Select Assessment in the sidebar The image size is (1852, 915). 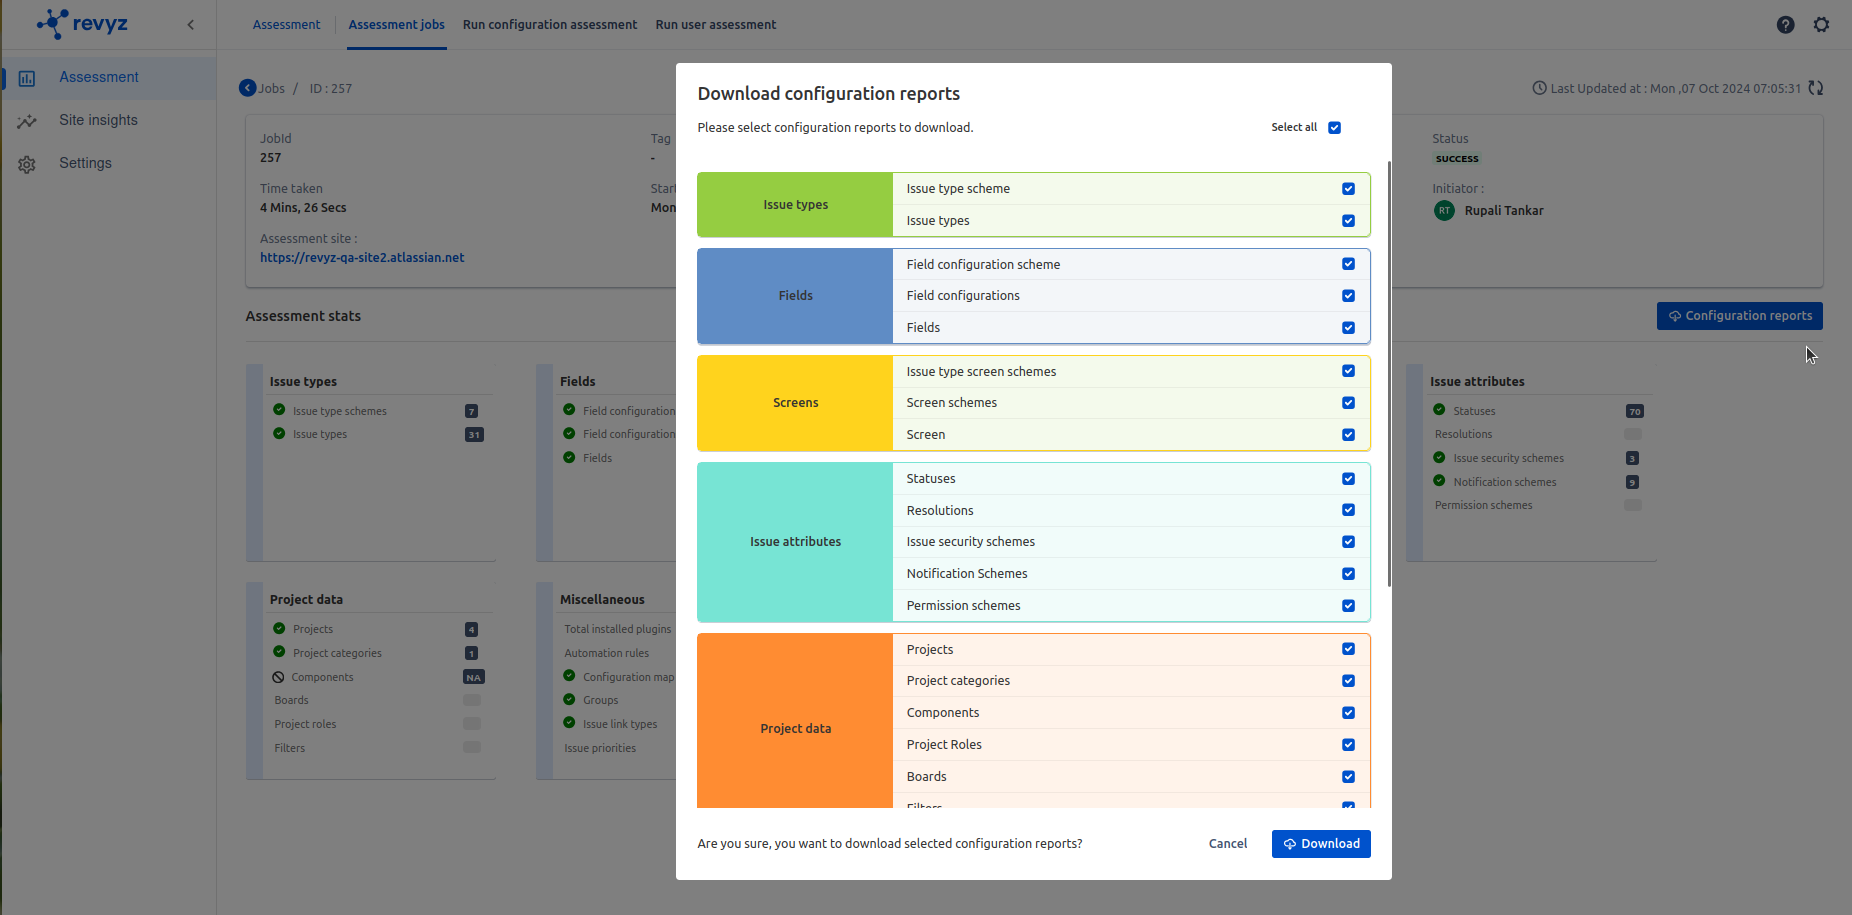pos(109,78)
